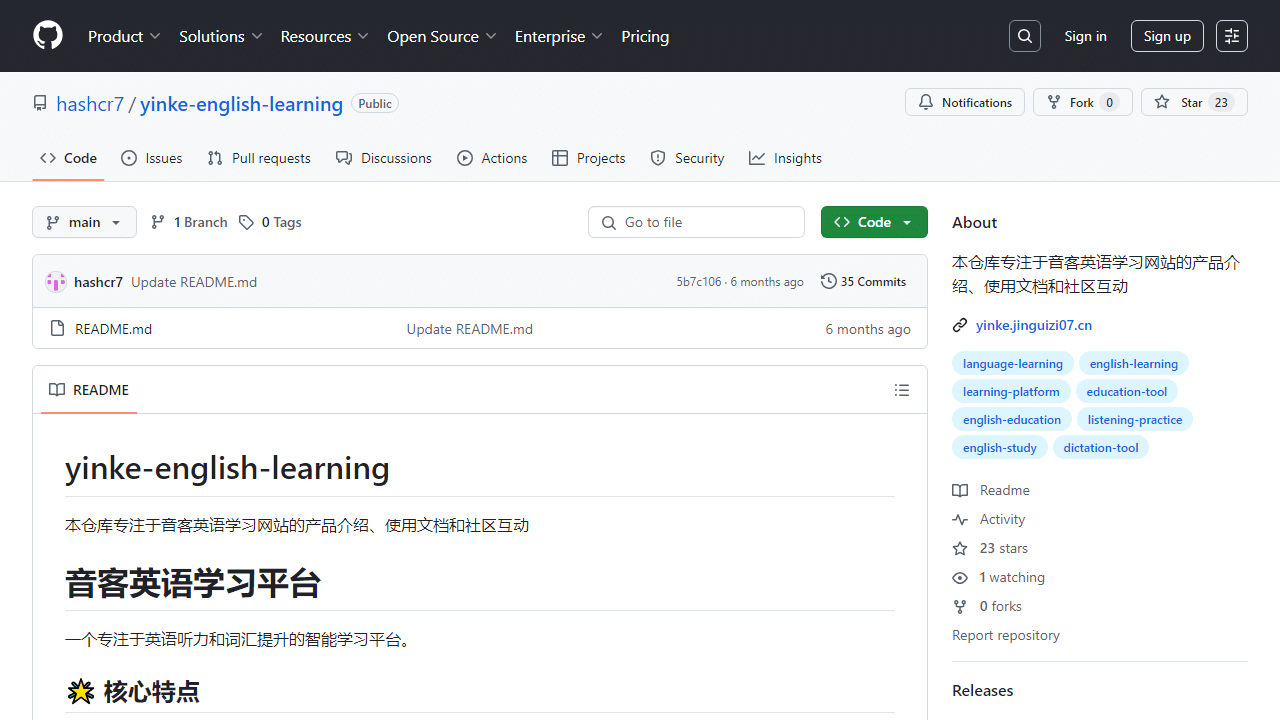Open README.md row's Update README.md commit message
Viewport: 1280px width, 720px height.
point(470,329)
